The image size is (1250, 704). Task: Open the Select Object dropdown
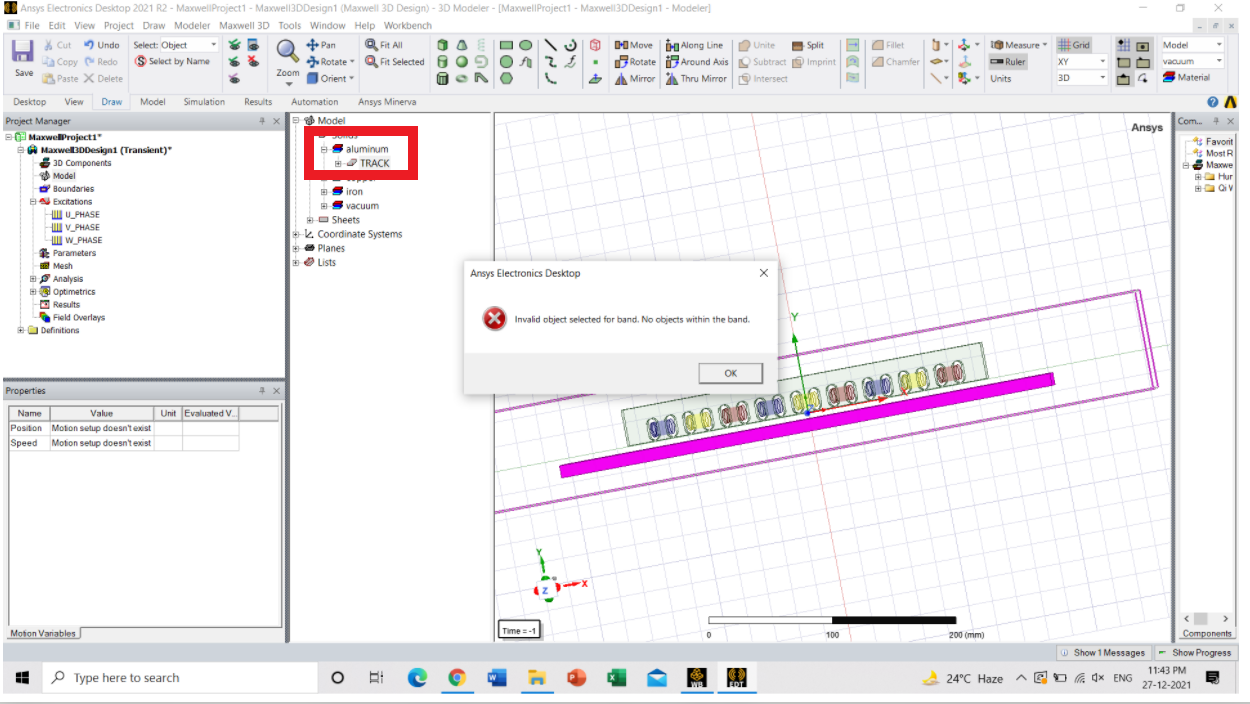click(x=190, y=45)
